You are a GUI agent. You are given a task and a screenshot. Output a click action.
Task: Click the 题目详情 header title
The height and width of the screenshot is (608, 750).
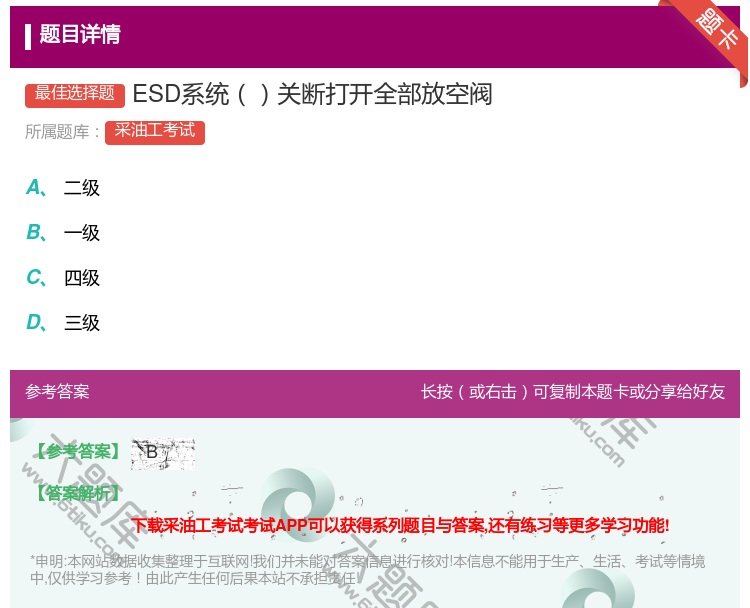80,34
